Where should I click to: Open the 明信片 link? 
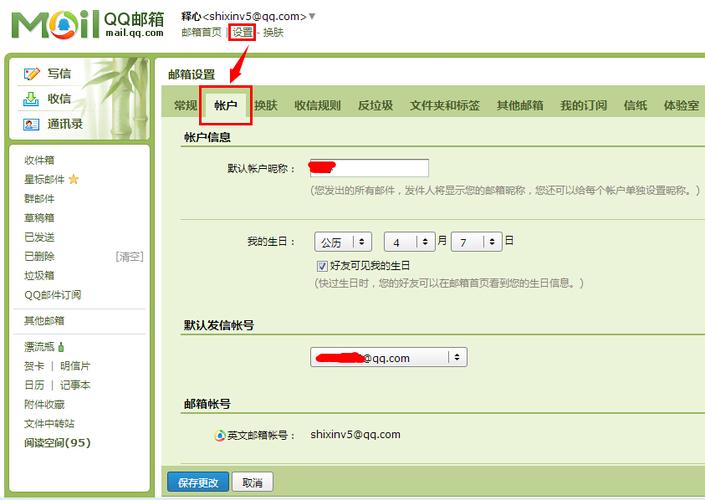(x=75, y=366)
